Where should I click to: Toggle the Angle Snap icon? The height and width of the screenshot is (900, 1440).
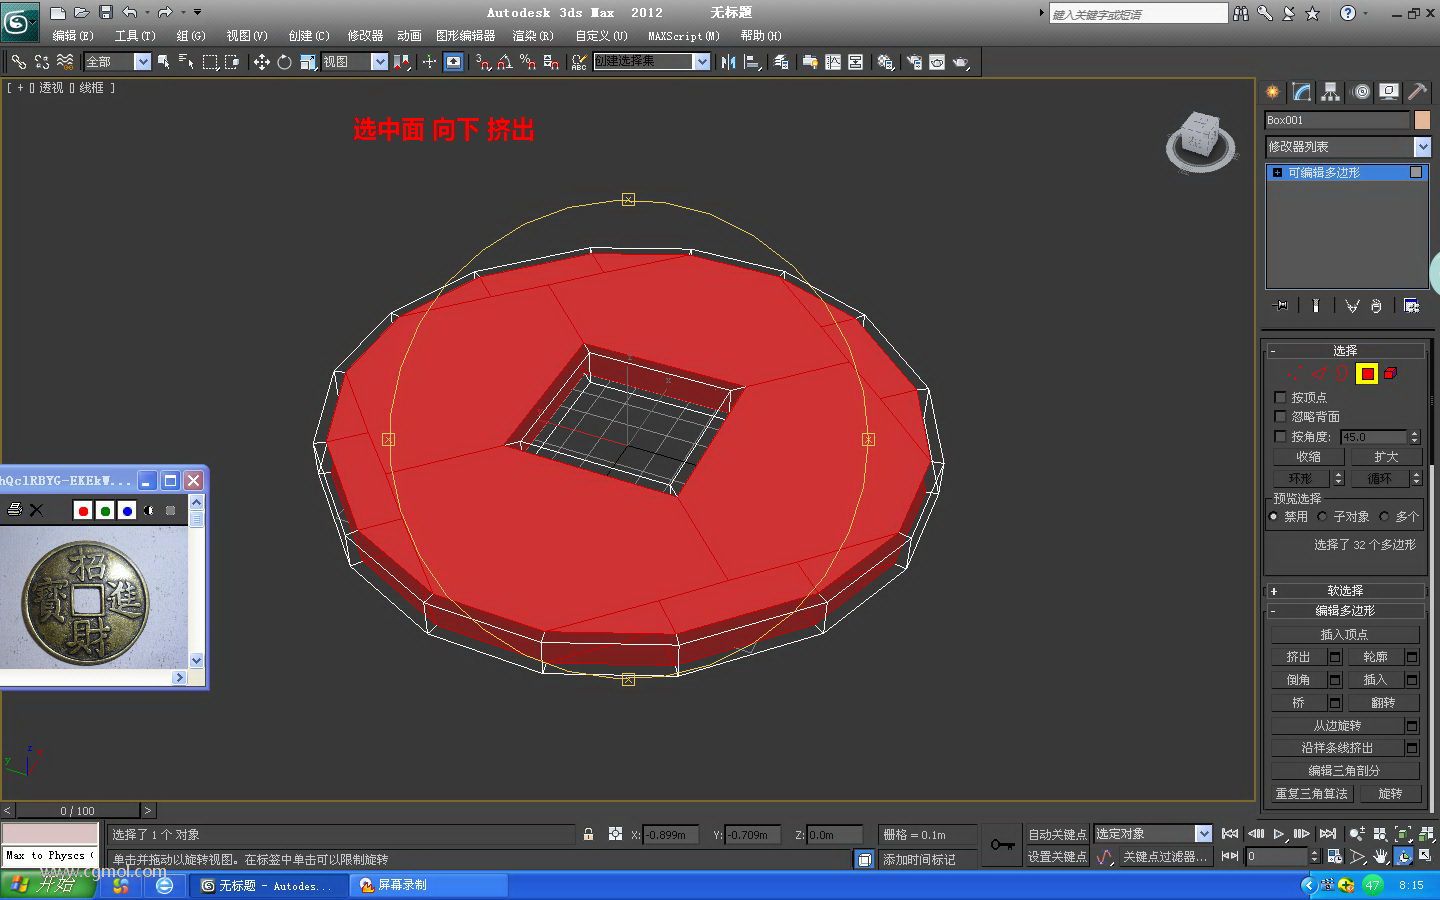(505, 62)
